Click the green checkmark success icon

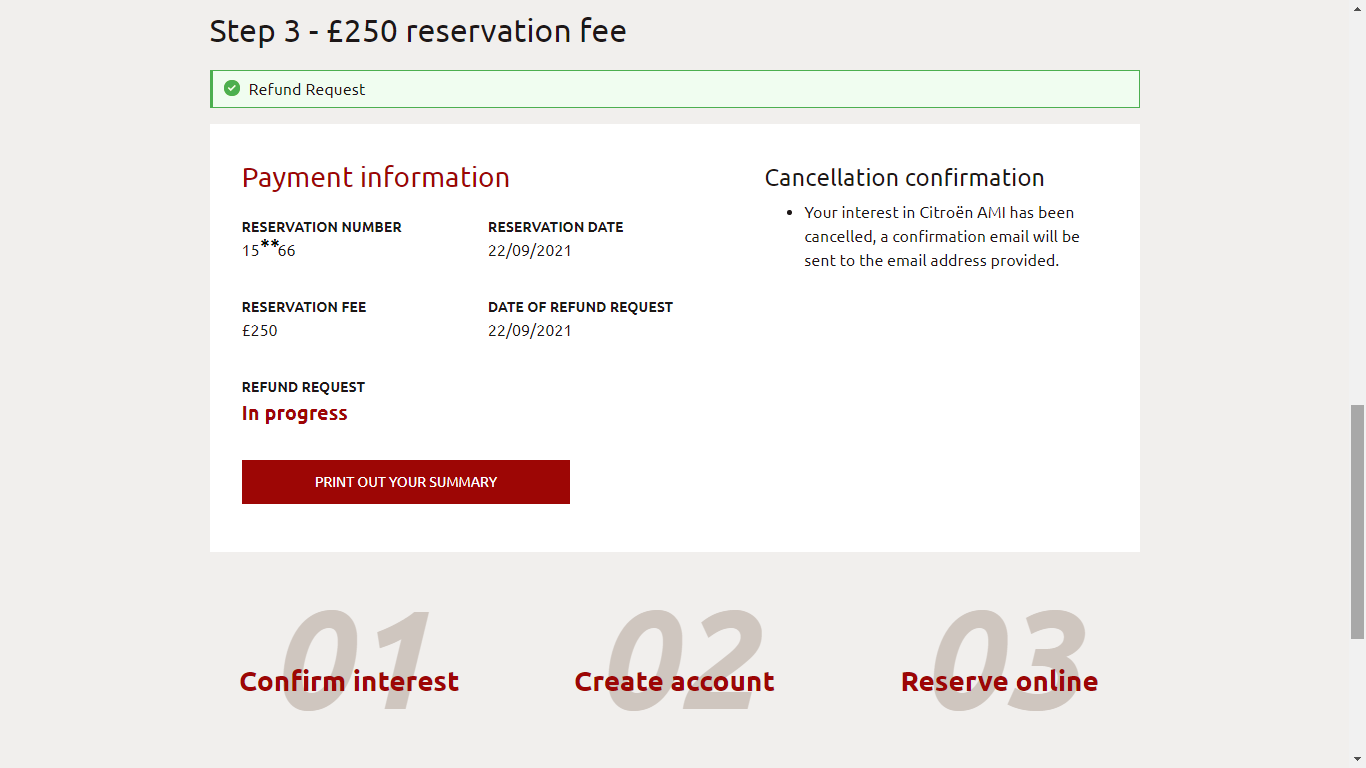pos(232,89)
